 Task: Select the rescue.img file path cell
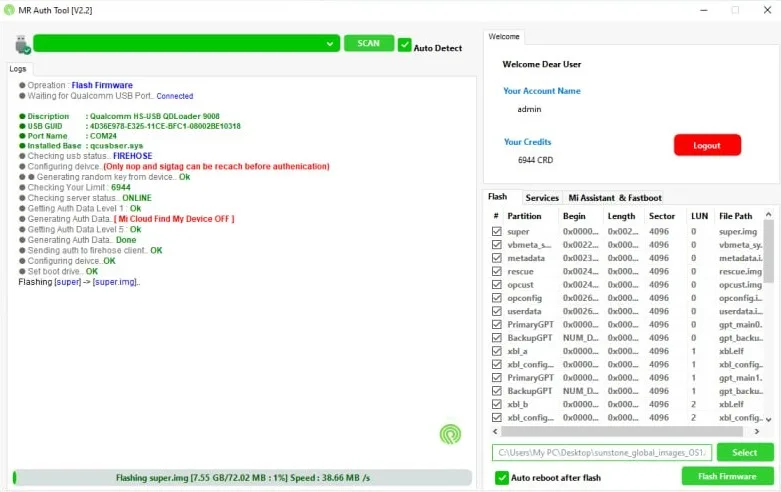pyautogui.click(x=740, y=271)
